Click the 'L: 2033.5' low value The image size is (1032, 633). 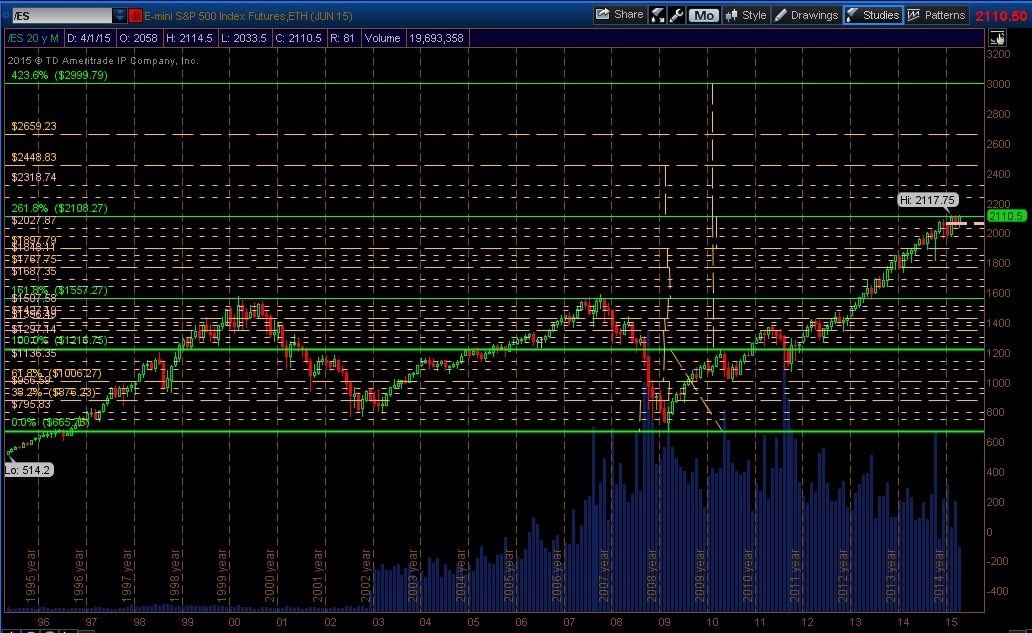(244, 38)
